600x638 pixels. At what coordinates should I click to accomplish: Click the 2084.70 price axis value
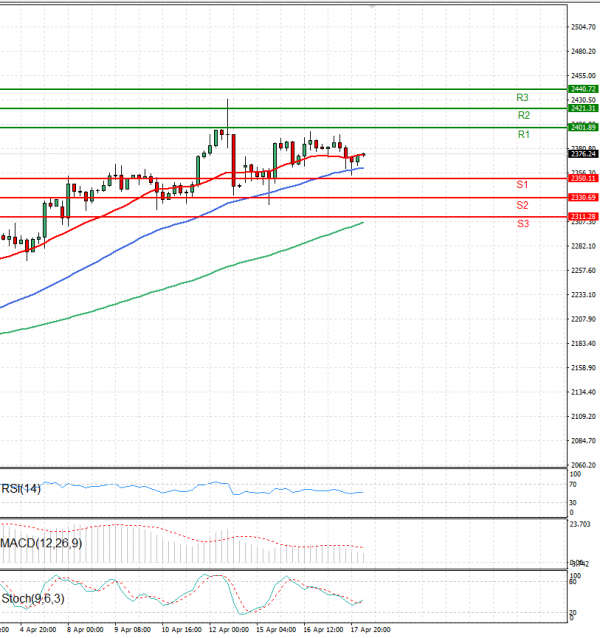[x=583, y=441]
